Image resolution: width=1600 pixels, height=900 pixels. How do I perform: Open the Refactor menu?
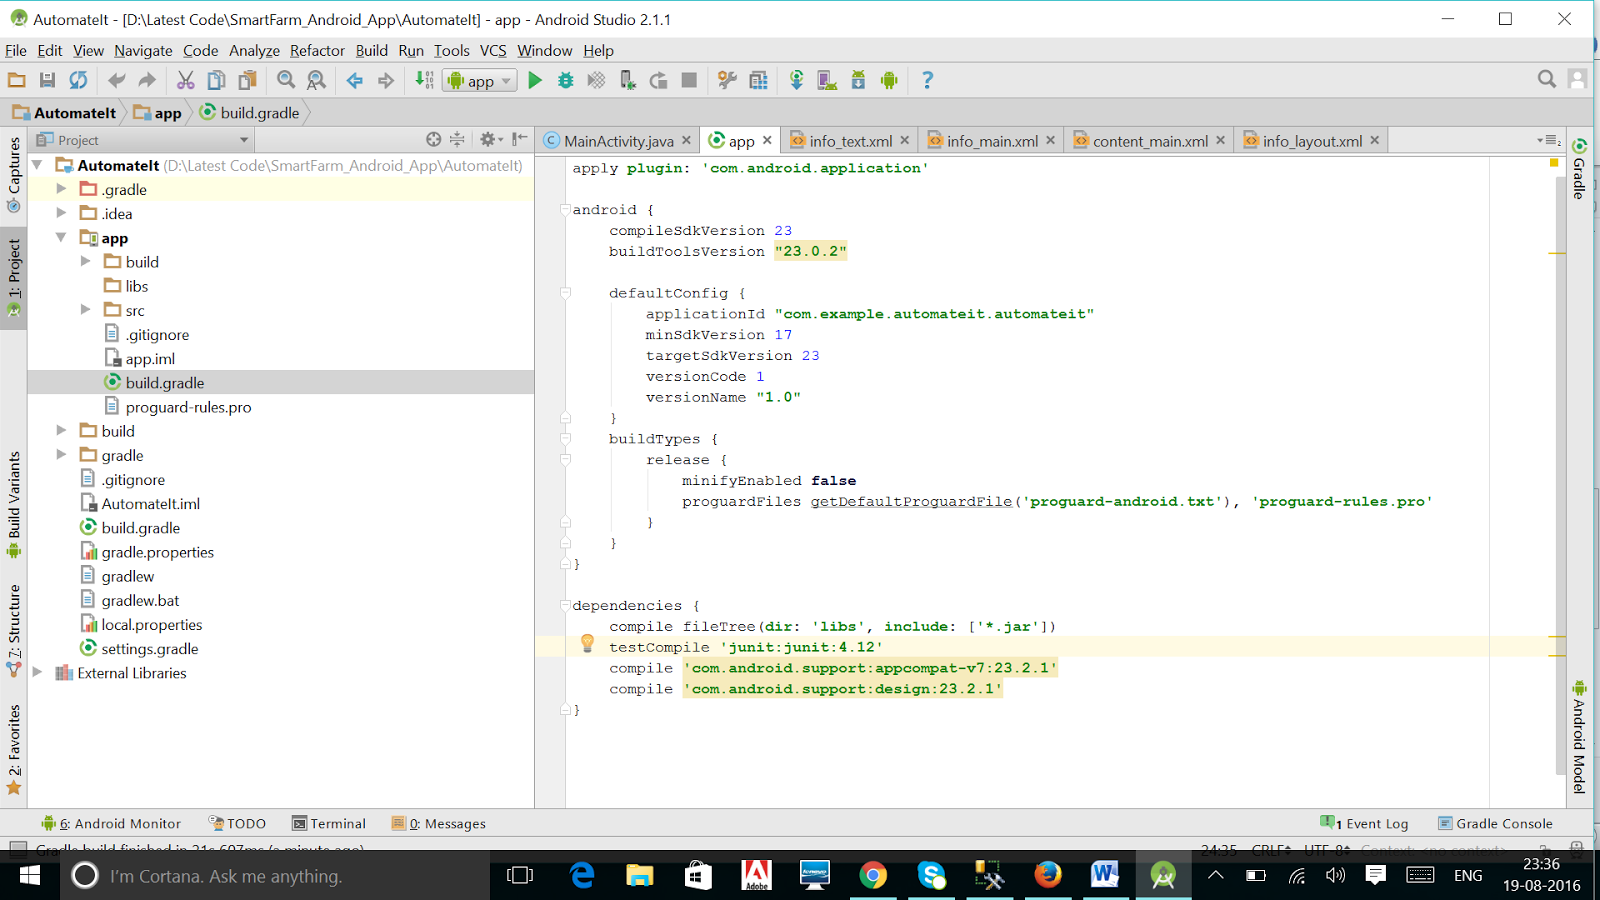317,50
